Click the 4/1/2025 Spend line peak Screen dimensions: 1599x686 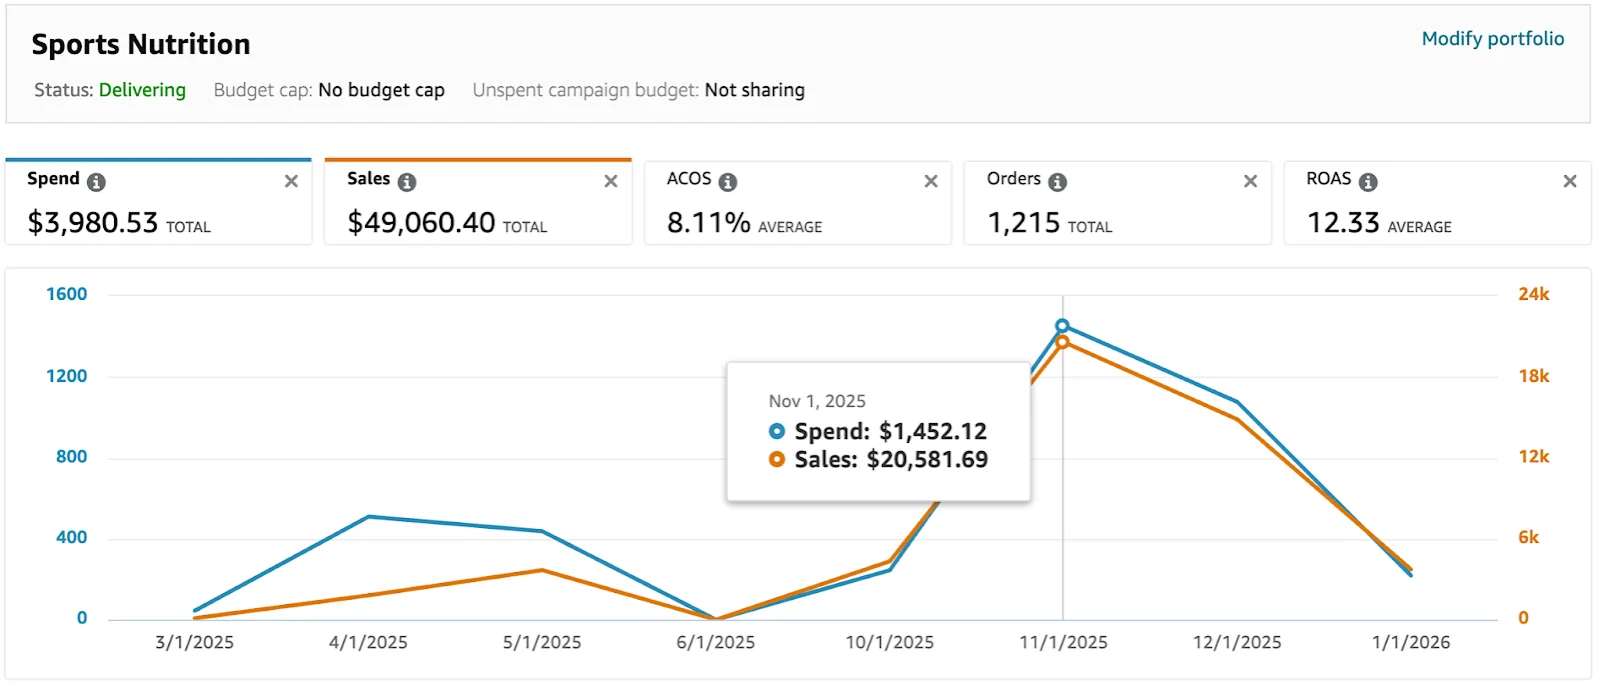click(x=368, y=517)
